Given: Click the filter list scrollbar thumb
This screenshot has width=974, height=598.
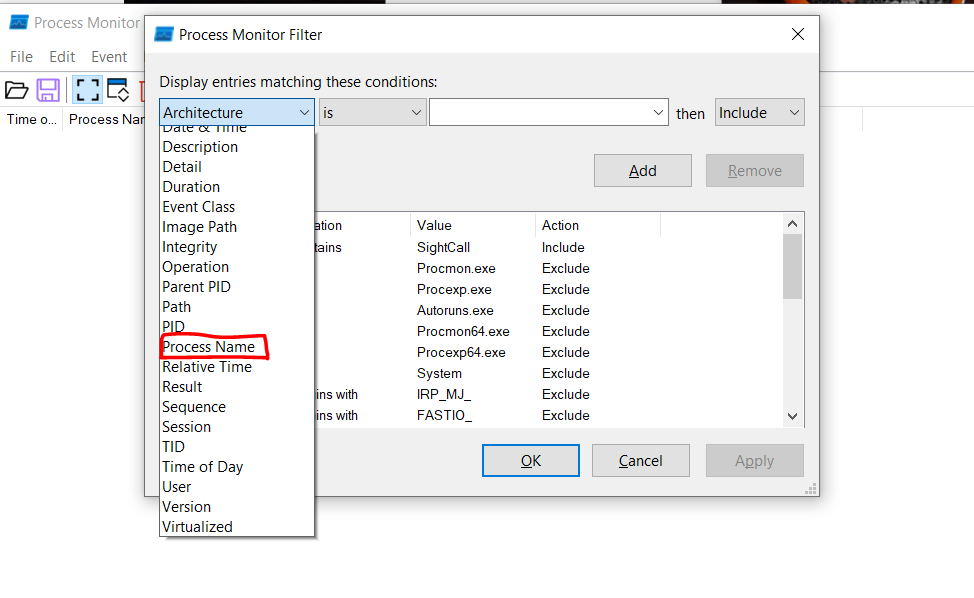Looking at the screenshot, I should (792, 266).
